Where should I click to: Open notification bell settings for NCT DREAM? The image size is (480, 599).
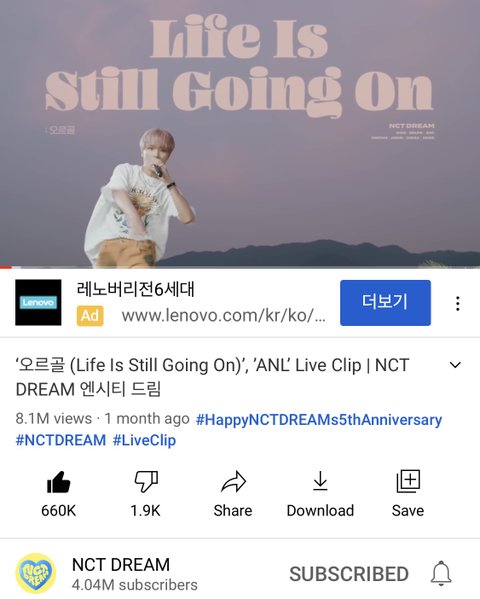[x=441, y=574]
